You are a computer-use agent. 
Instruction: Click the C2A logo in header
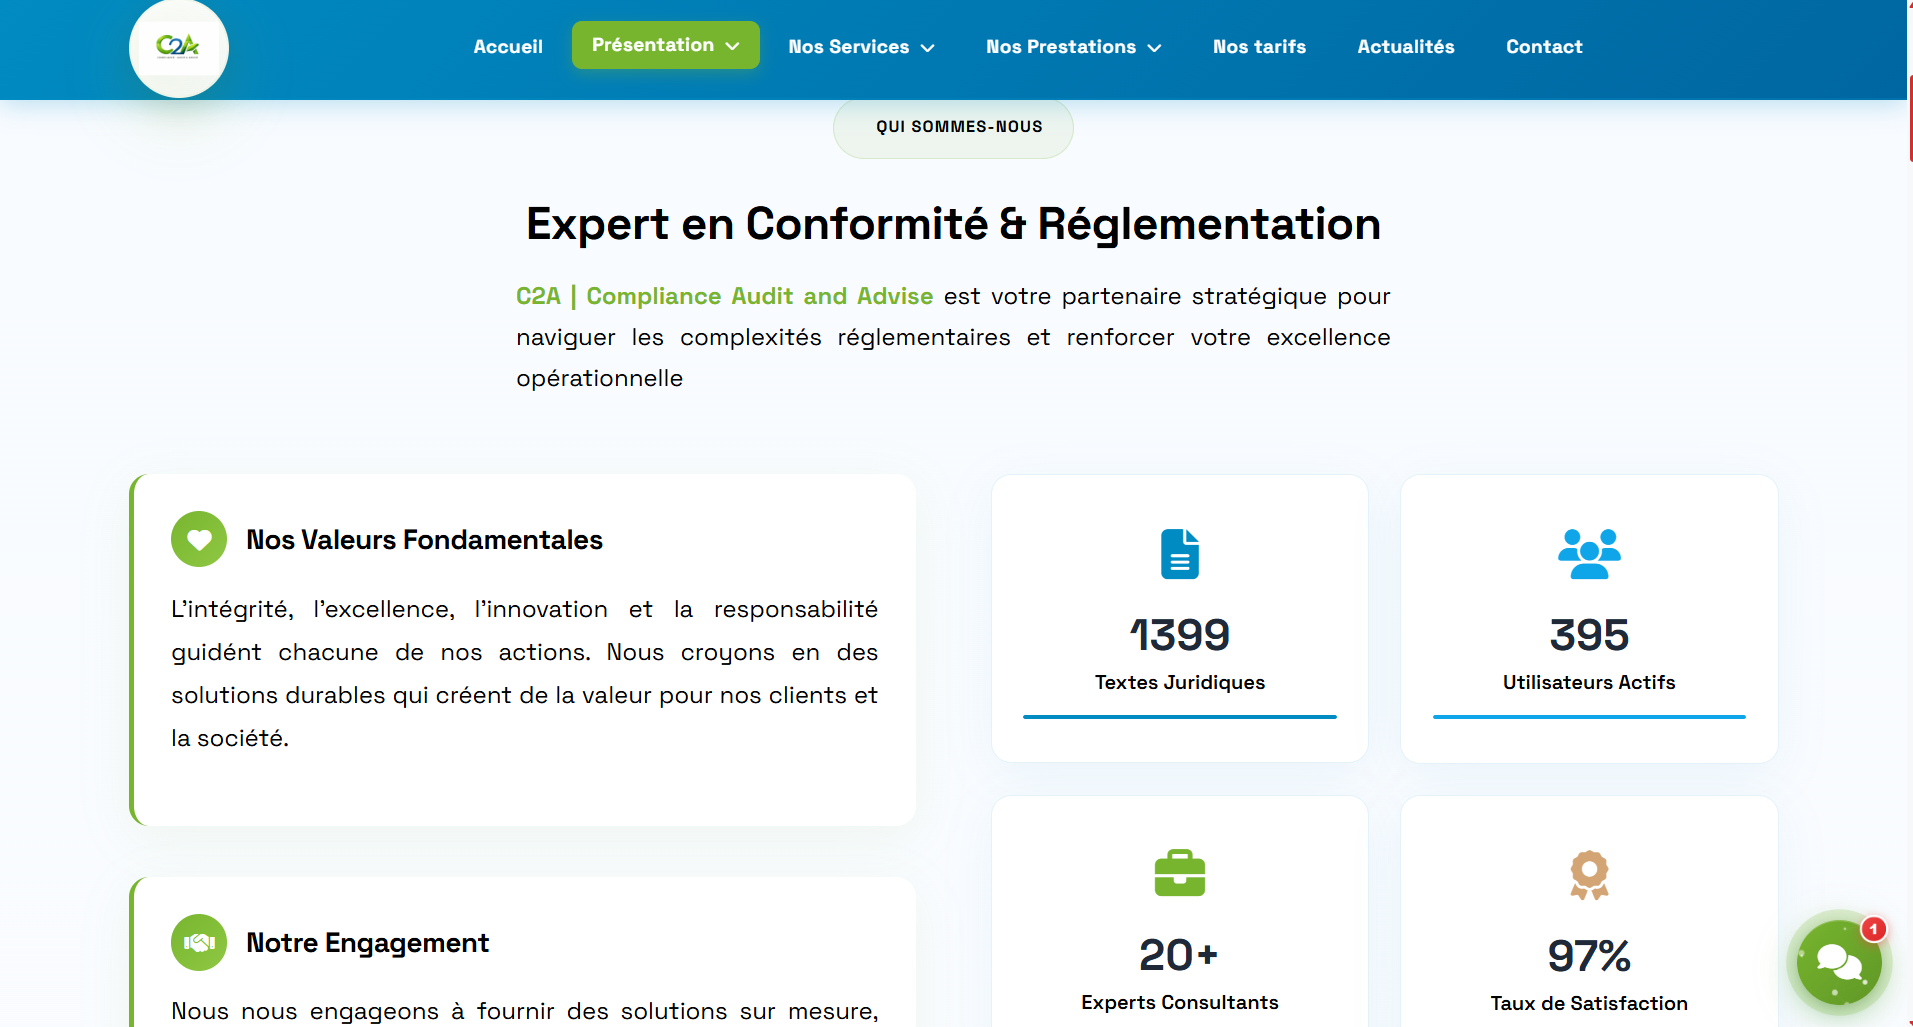pyautogui.click(x=179, y=47)
